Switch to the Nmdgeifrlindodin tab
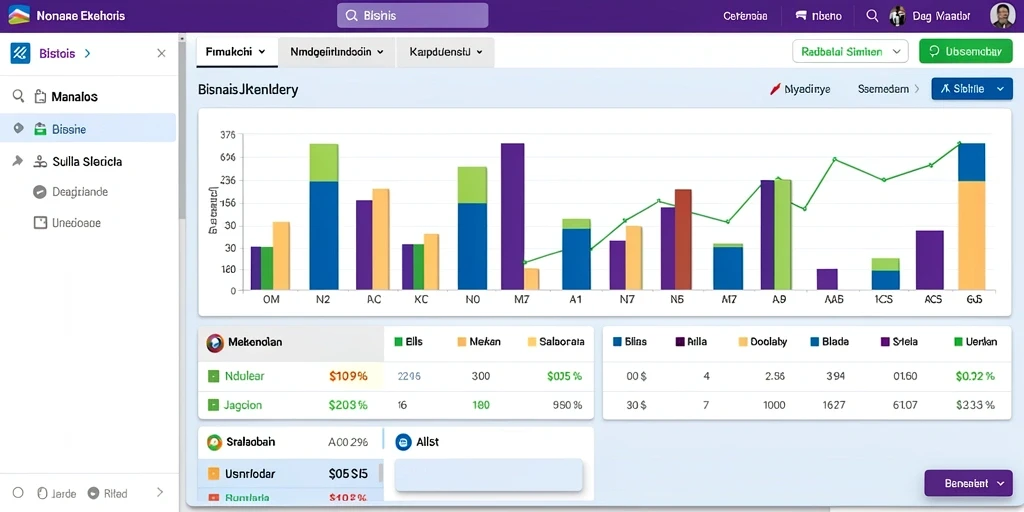 [336, 52]
